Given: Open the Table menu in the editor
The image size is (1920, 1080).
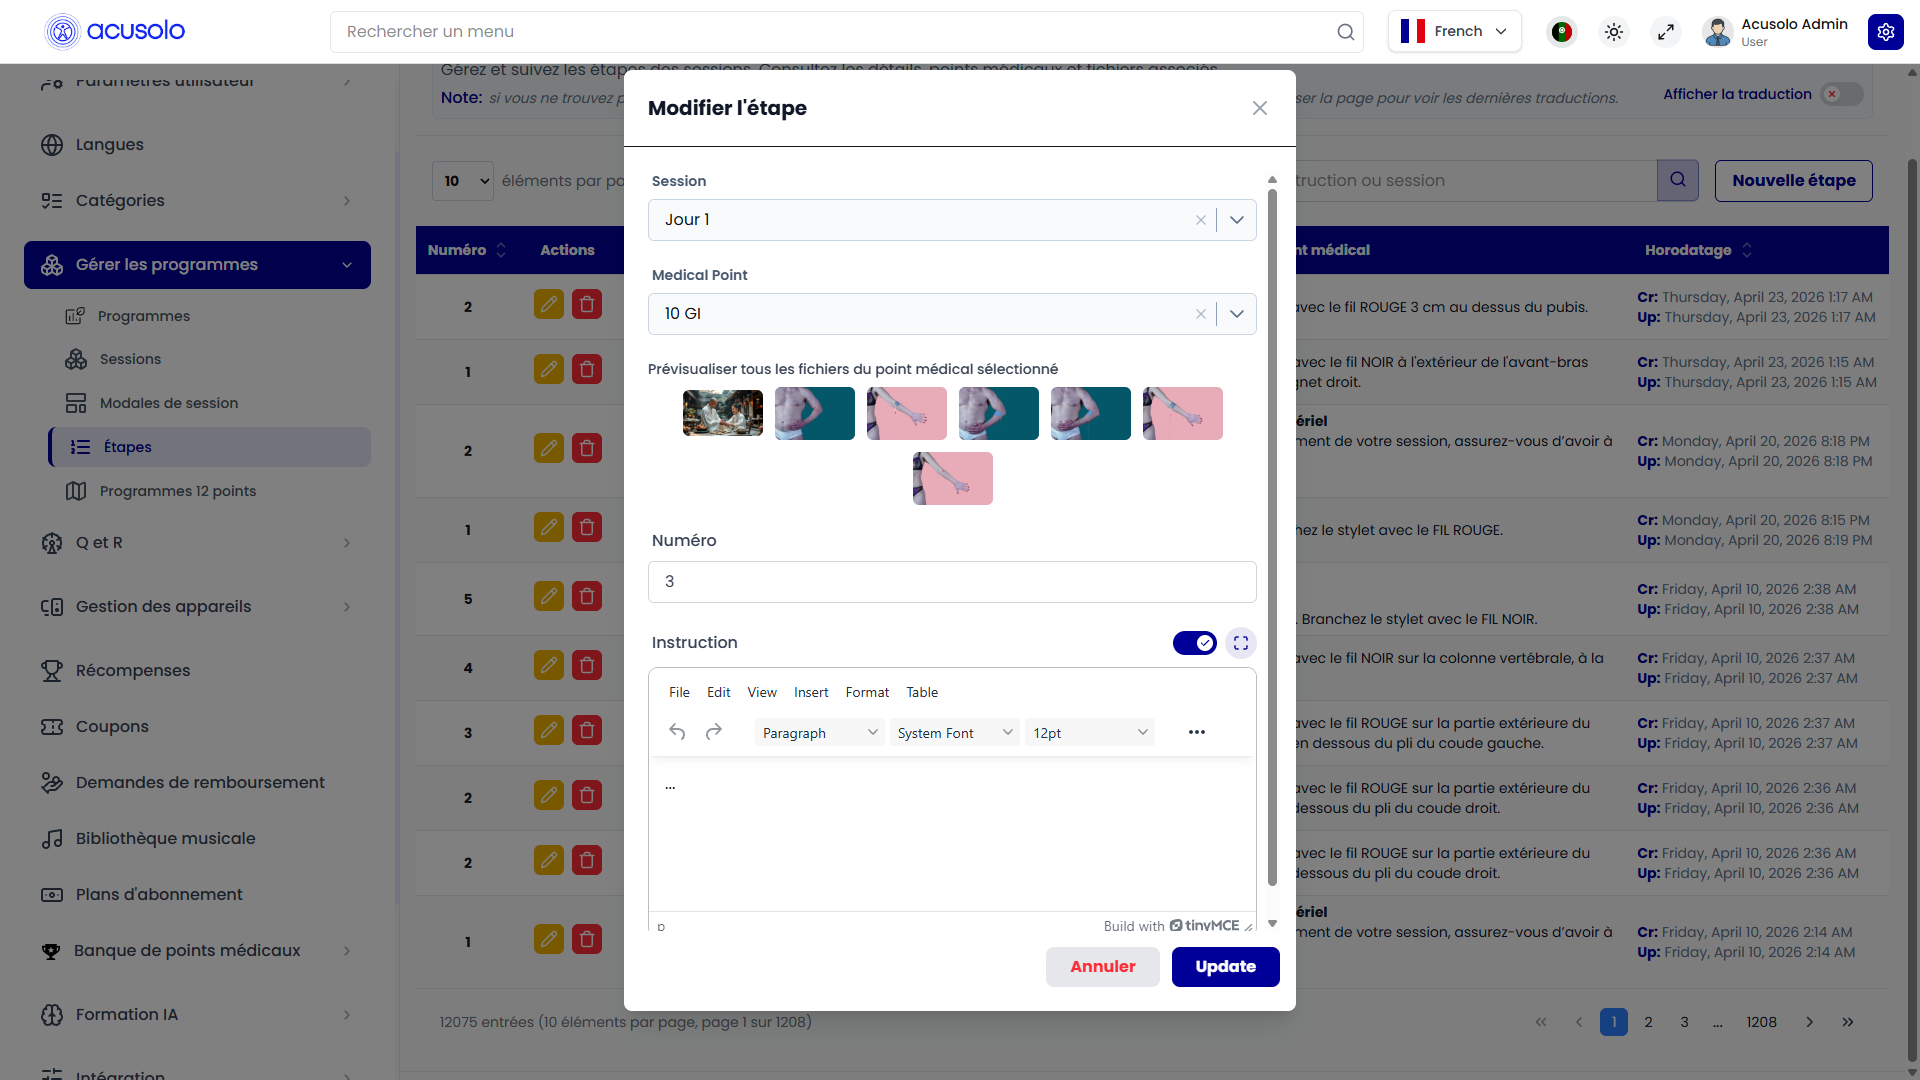Looking at the screenshot, I should click(x=922, y=692).
